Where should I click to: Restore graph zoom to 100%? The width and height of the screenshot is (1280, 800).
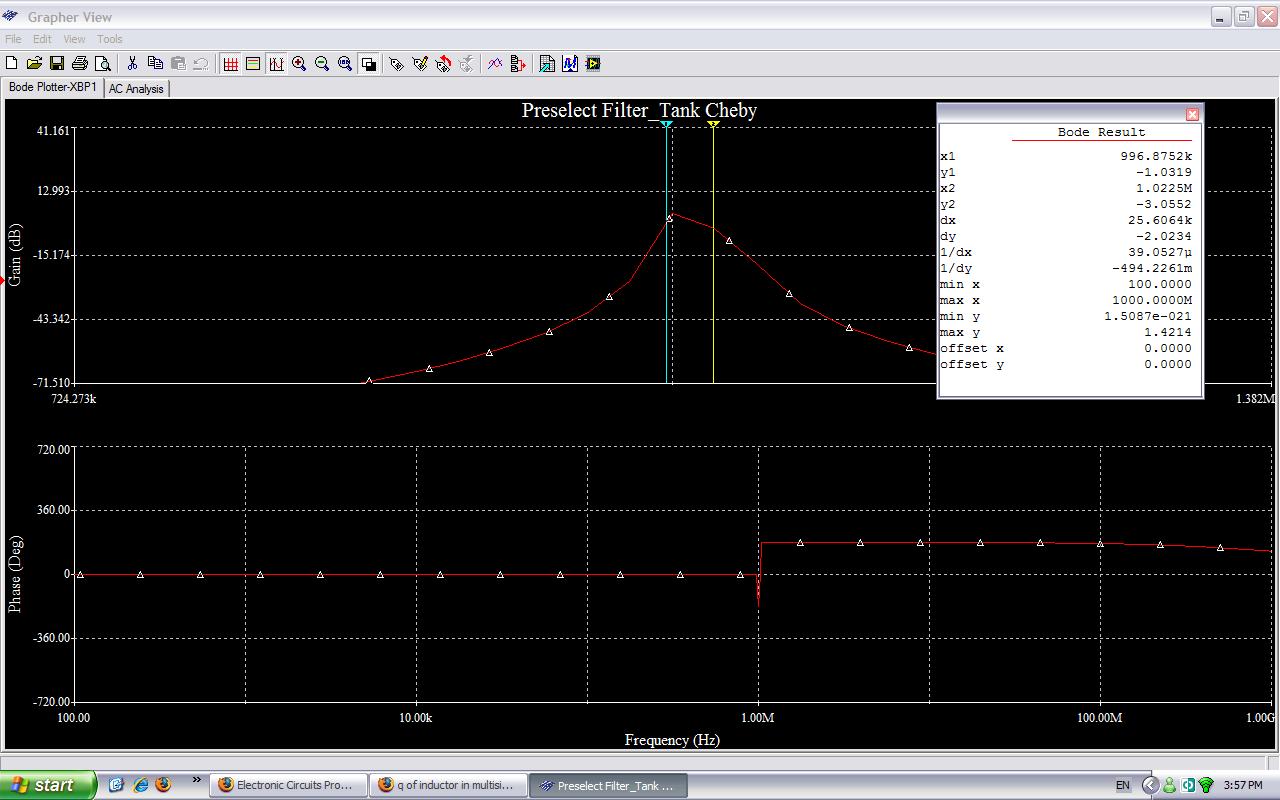pos(345,64)
